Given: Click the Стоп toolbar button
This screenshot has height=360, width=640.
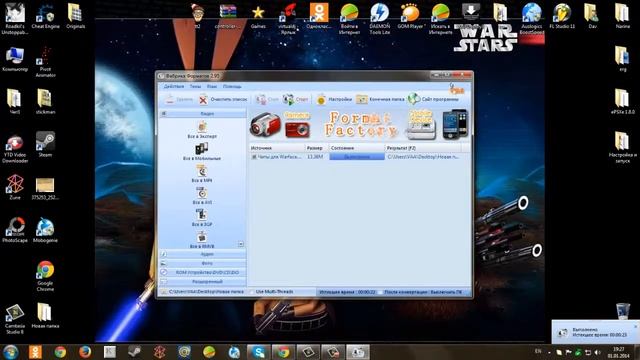Looking at the screenshot, I should [267, 99].
